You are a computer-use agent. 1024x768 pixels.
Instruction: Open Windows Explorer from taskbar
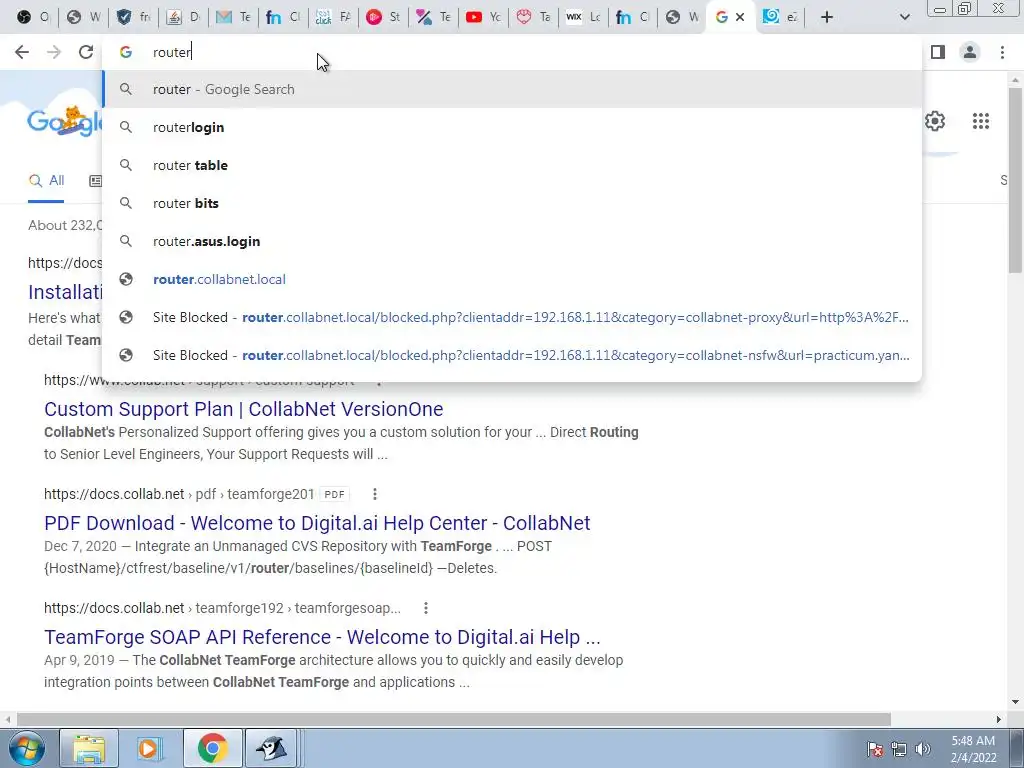click(89, 748)
